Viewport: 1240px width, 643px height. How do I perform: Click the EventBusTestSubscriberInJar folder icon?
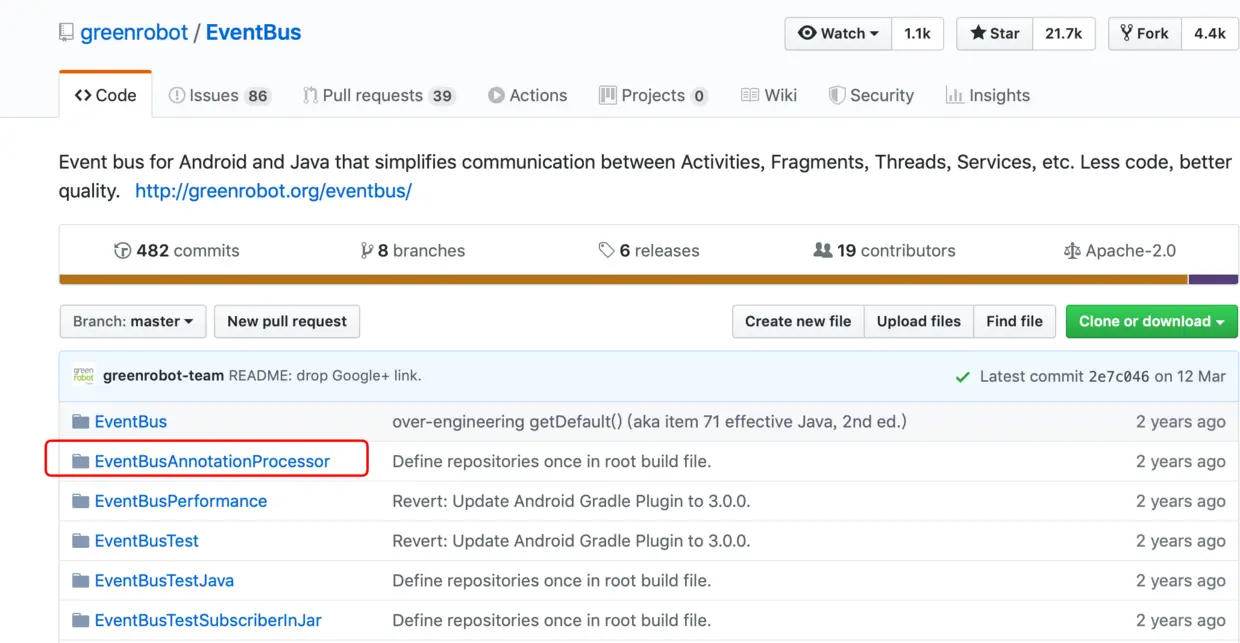point(81,621)
